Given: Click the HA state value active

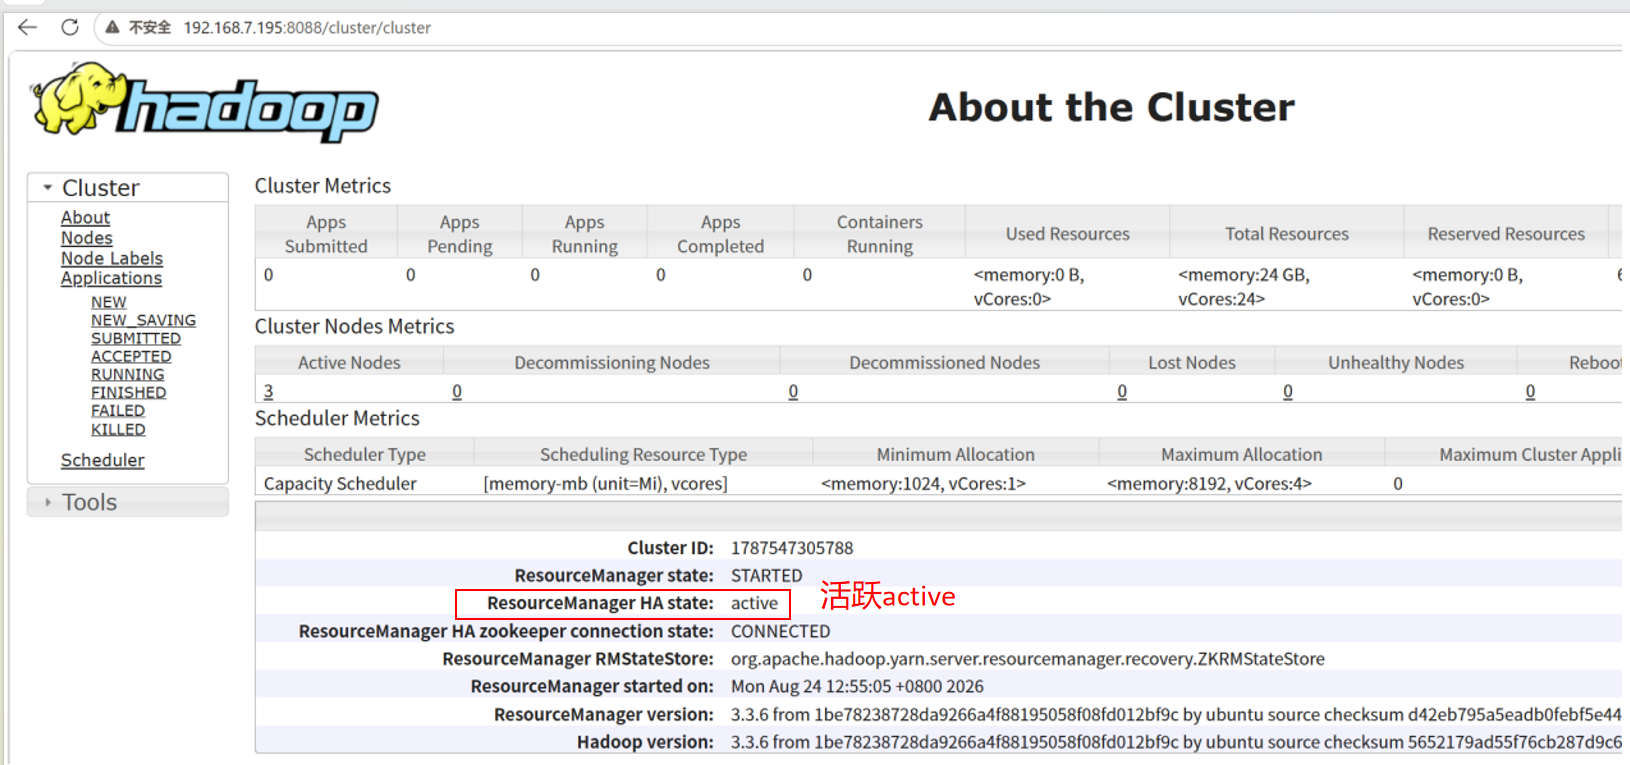Looking at the screenshot, I should point(754,603).
